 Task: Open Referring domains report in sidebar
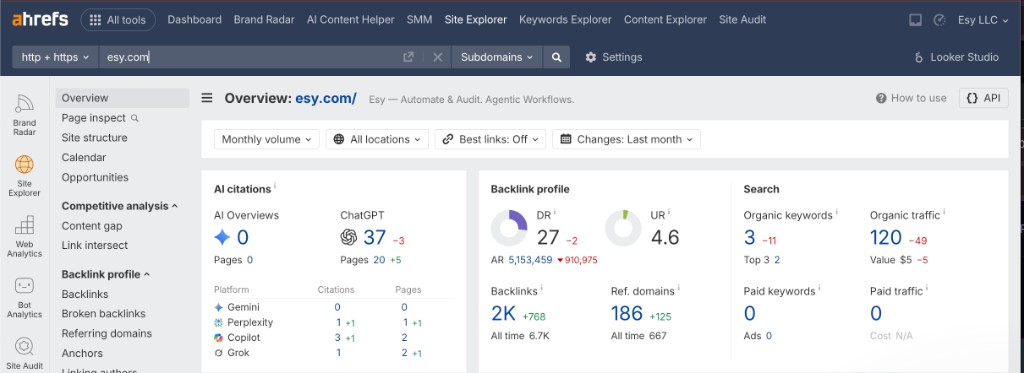[x=106, y=333]
